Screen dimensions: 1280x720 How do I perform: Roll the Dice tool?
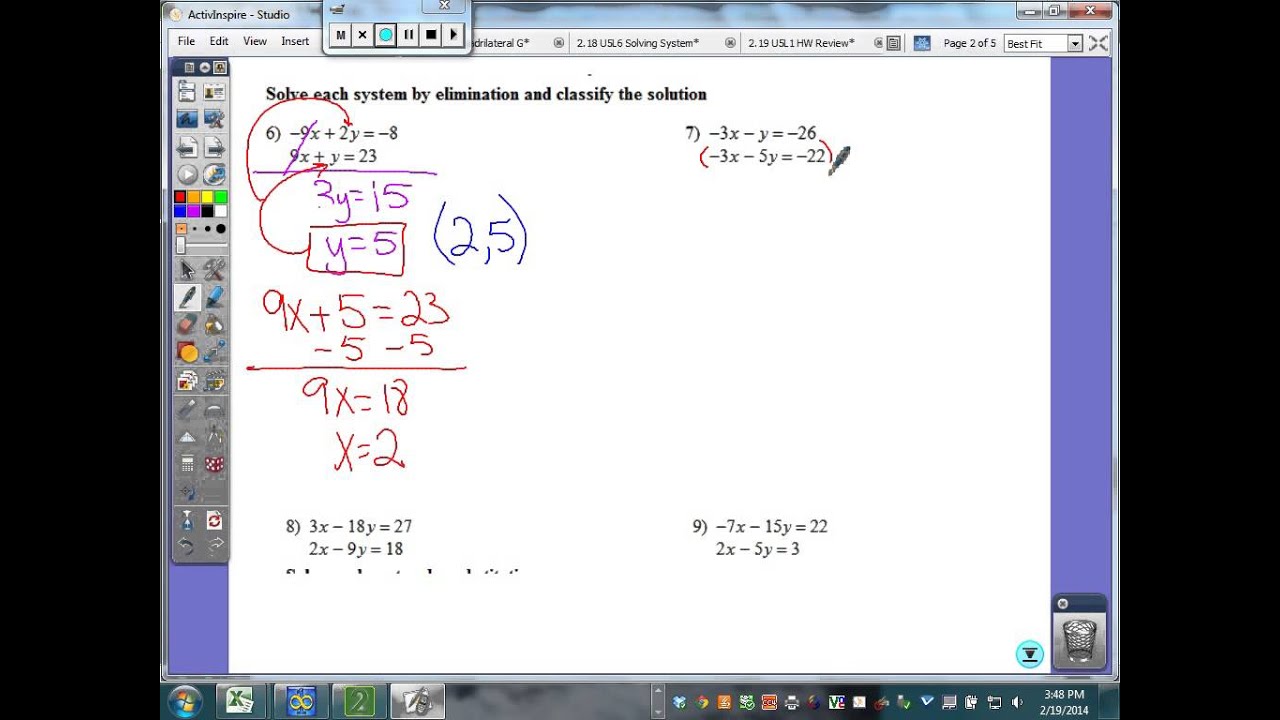214,464
